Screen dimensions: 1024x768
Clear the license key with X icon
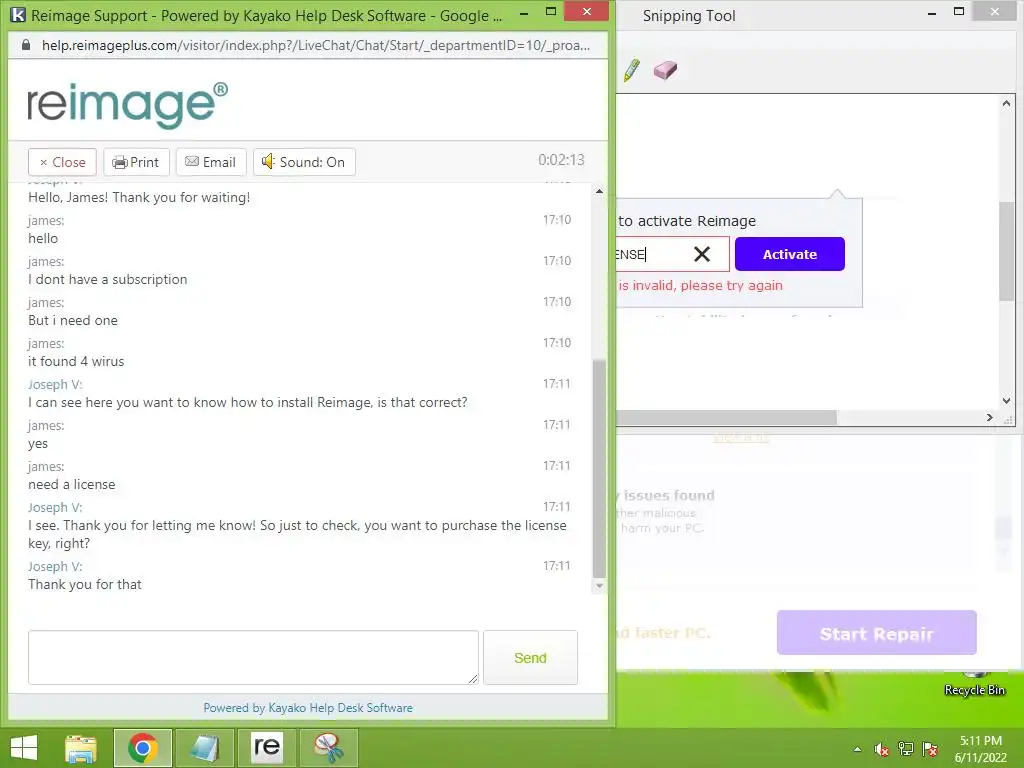pyautogui.click(x=702, y=254)
